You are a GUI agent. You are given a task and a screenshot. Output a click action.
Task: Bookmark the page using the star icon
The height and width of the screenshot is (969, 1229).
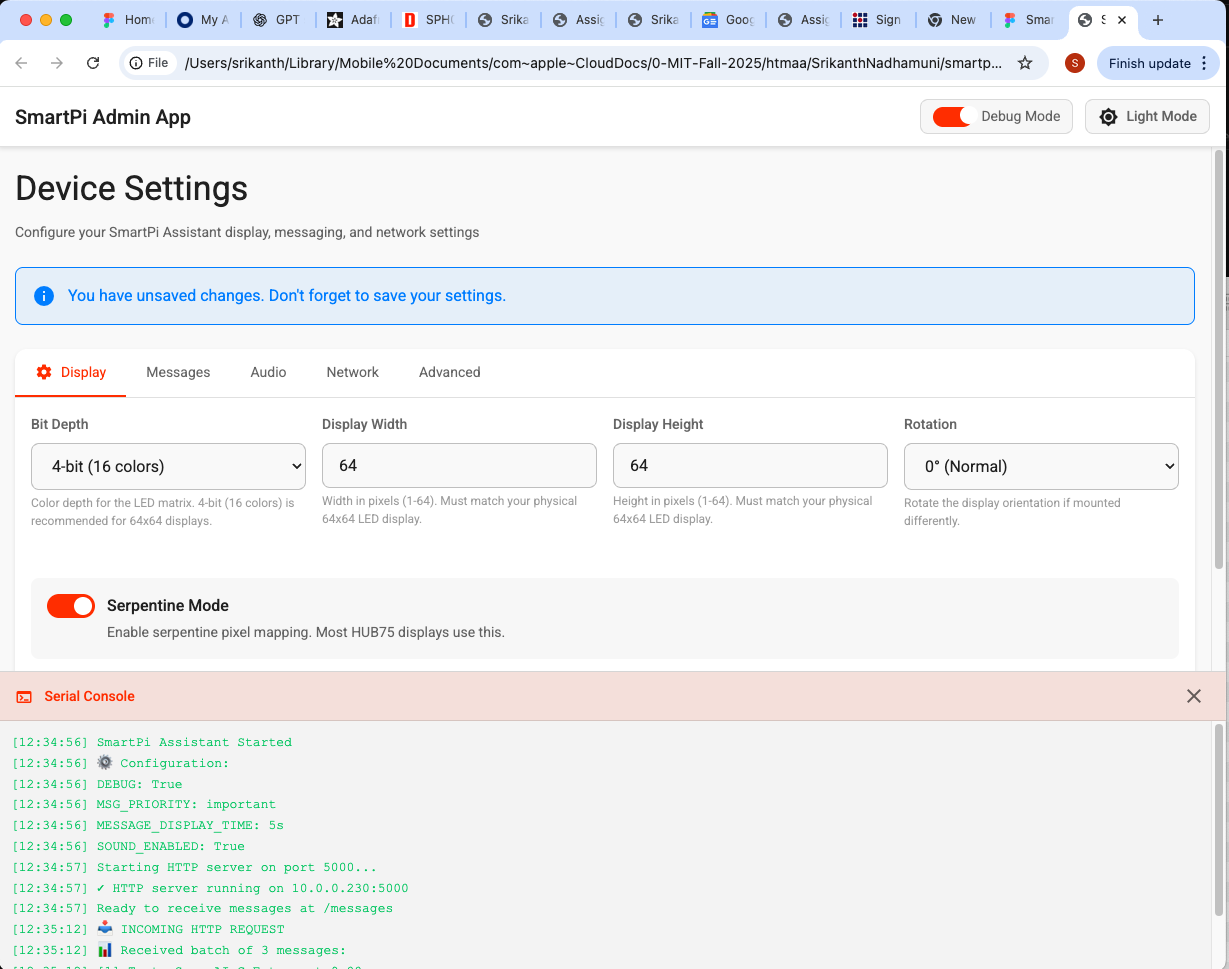coord(1025,63)
